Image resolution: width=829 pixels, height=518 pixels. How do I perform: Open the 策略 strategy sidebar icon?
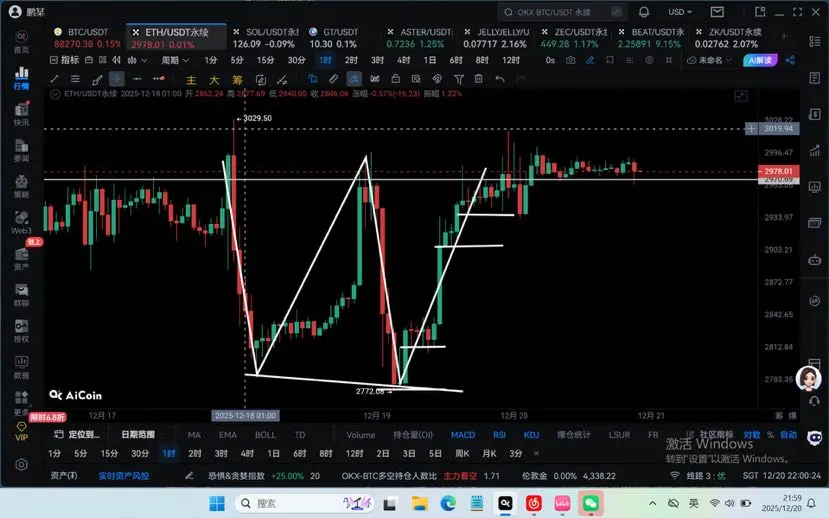tap(21, 186)
